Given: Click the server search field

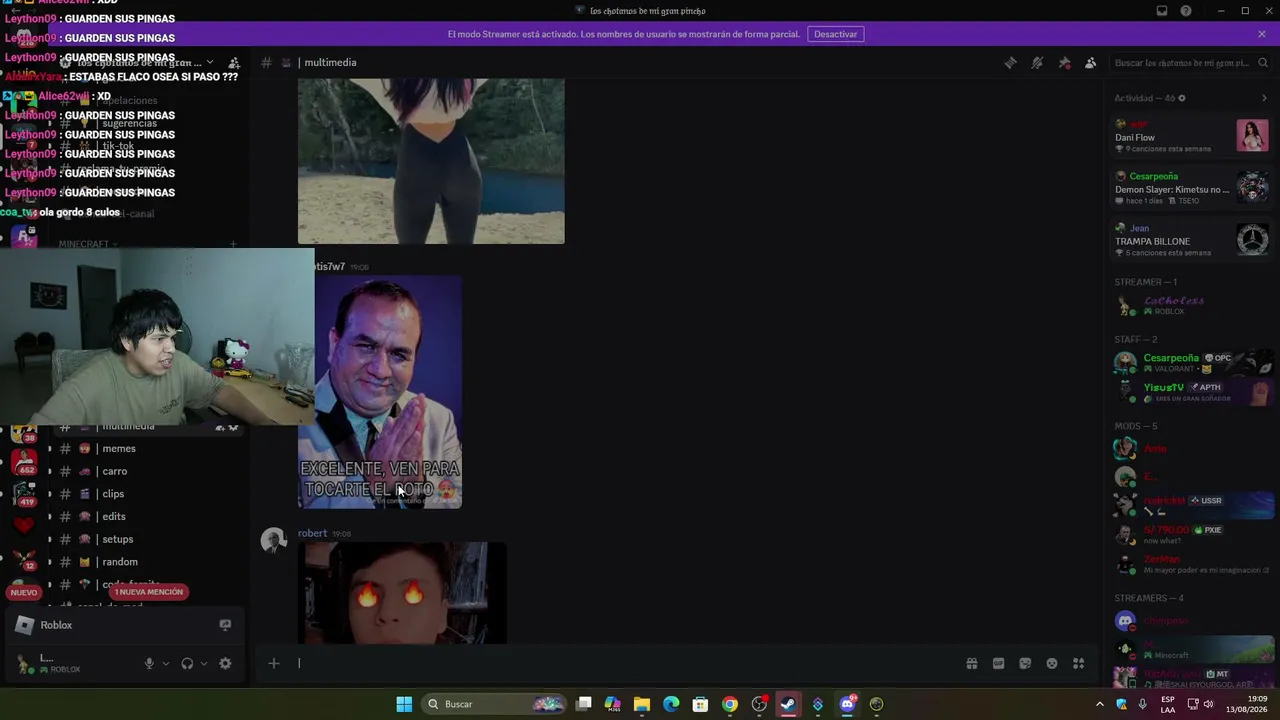Looking at the screenshot, I should pos(1189,63).
